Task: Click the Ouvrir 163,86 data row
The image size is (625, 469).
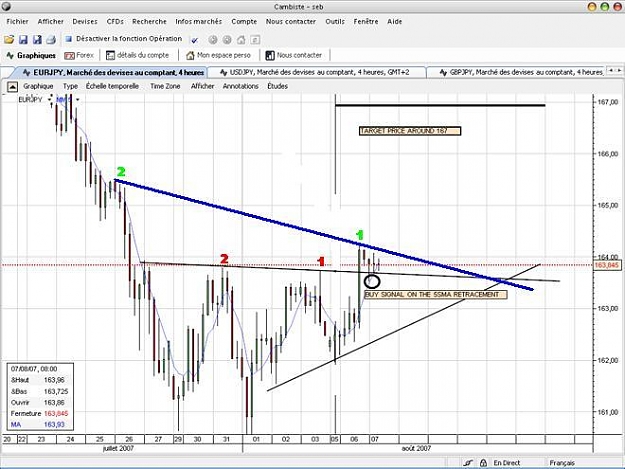Action: (37, 402)
